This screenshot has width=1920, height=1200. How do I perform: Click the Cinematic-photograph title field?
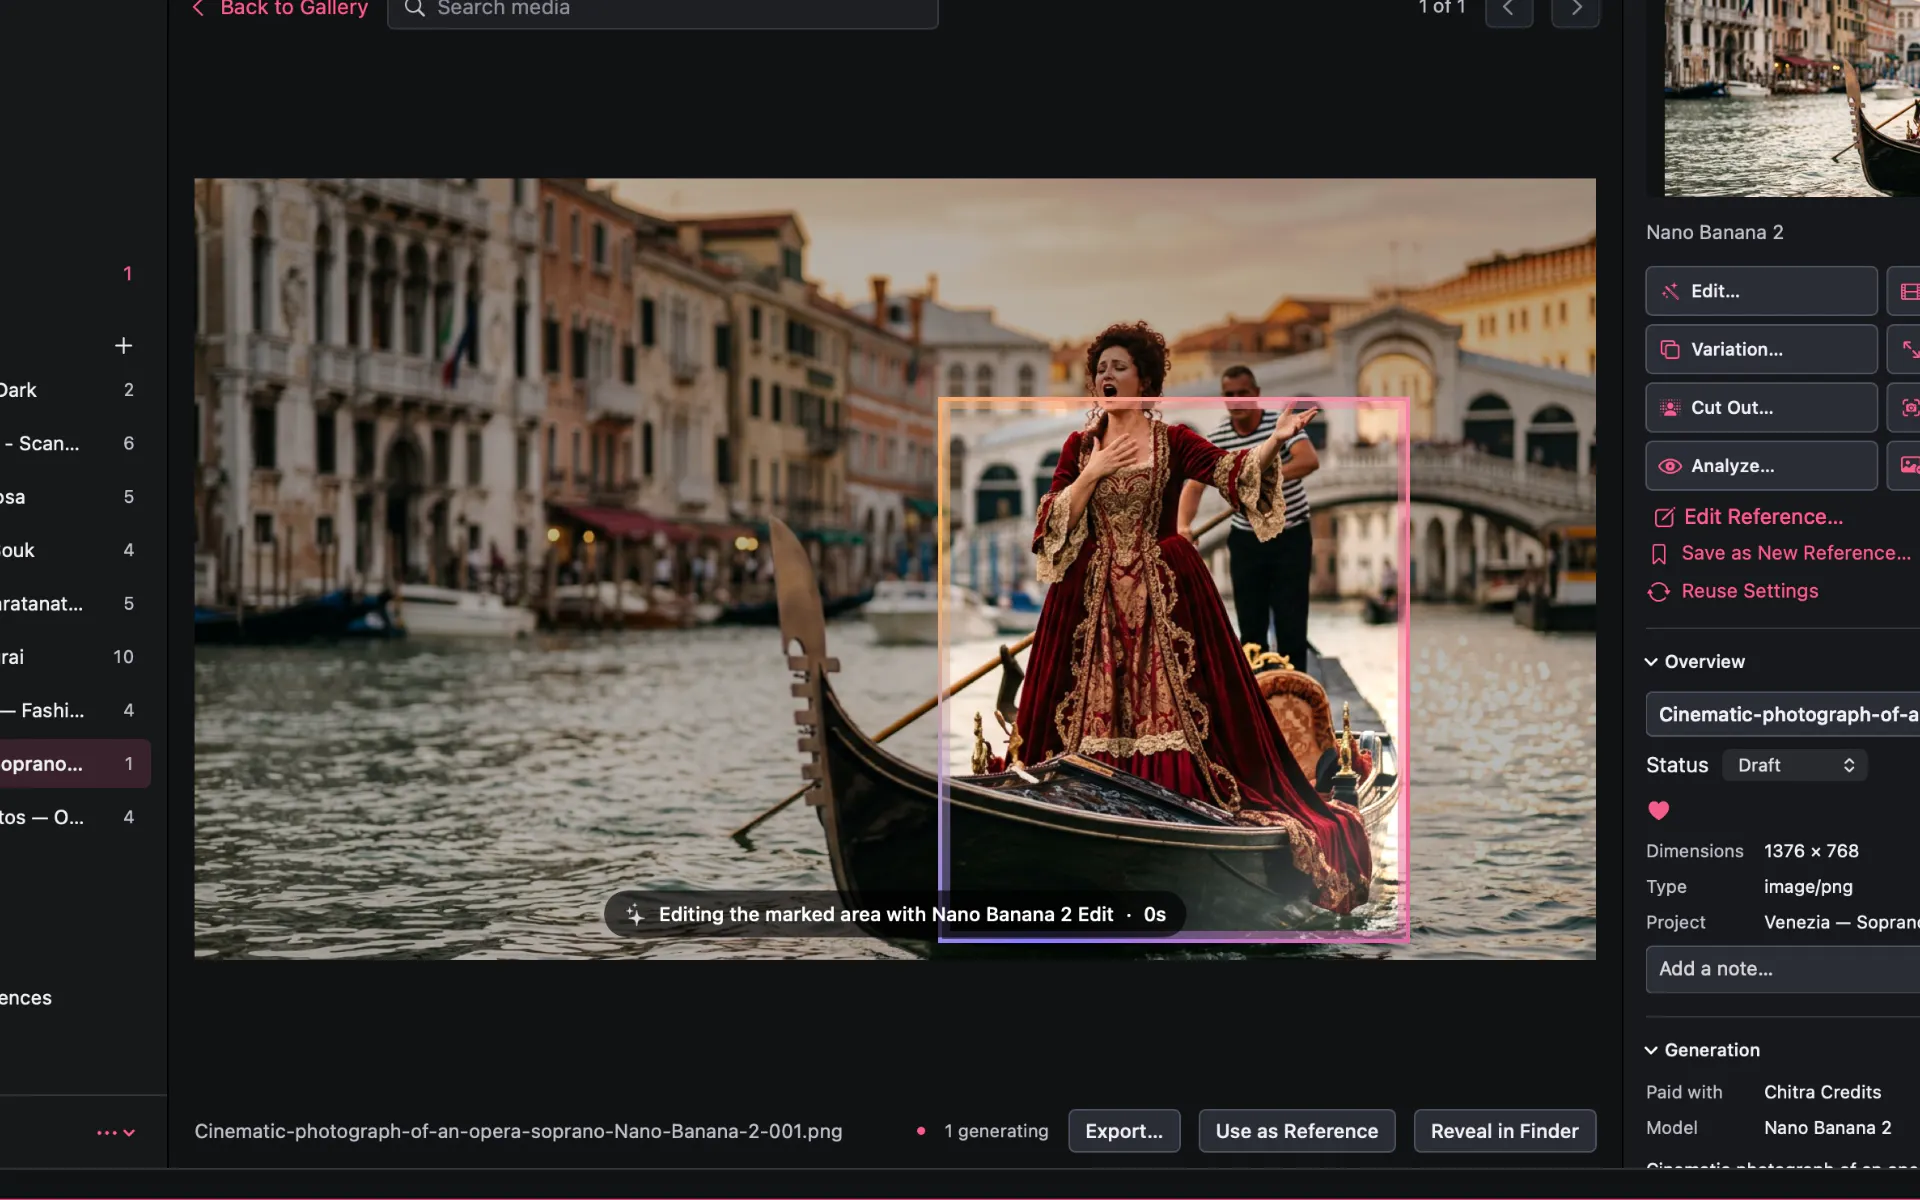coord(1783,714)
